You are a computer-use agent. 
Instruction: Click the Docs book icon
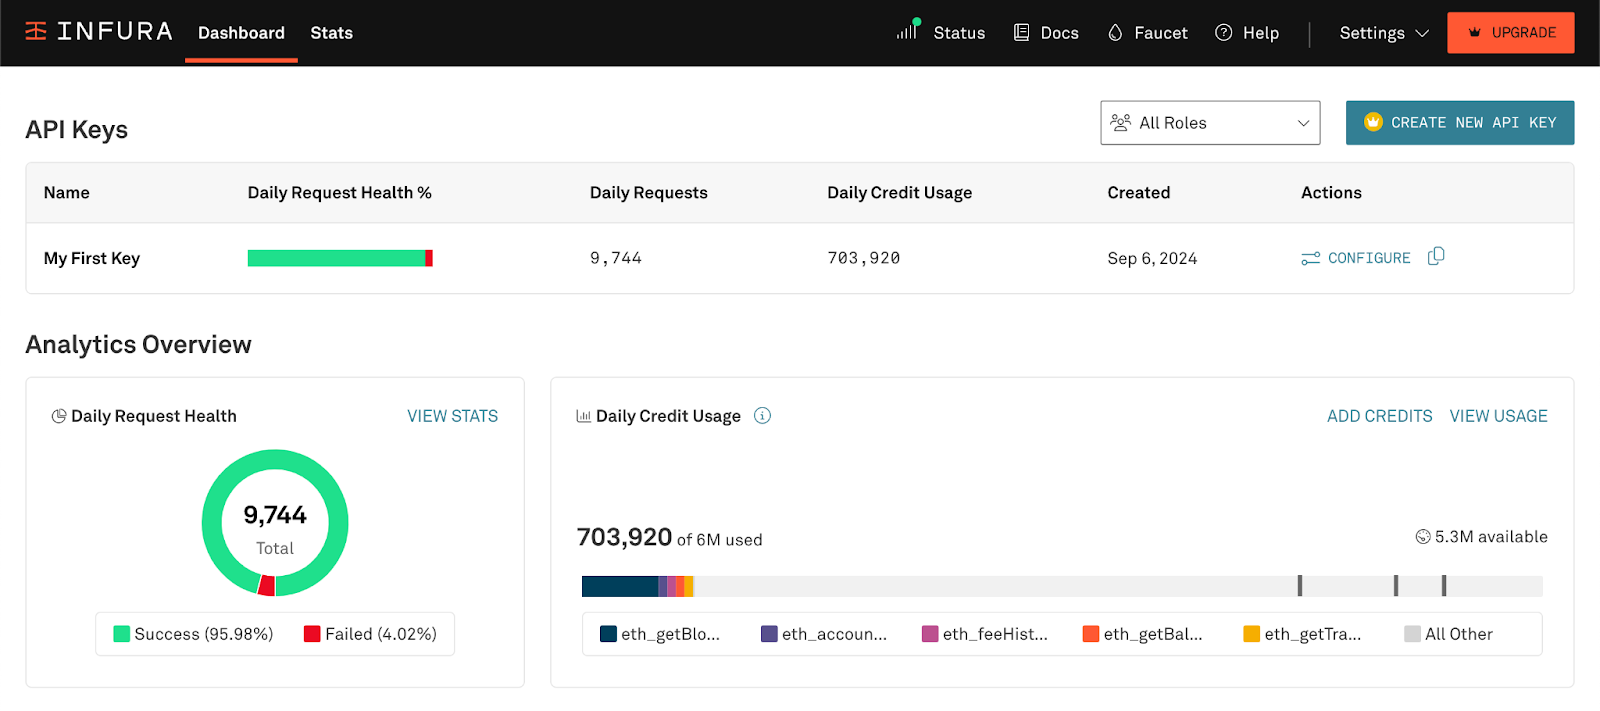pyautogui.click(x=1021, y=33)
